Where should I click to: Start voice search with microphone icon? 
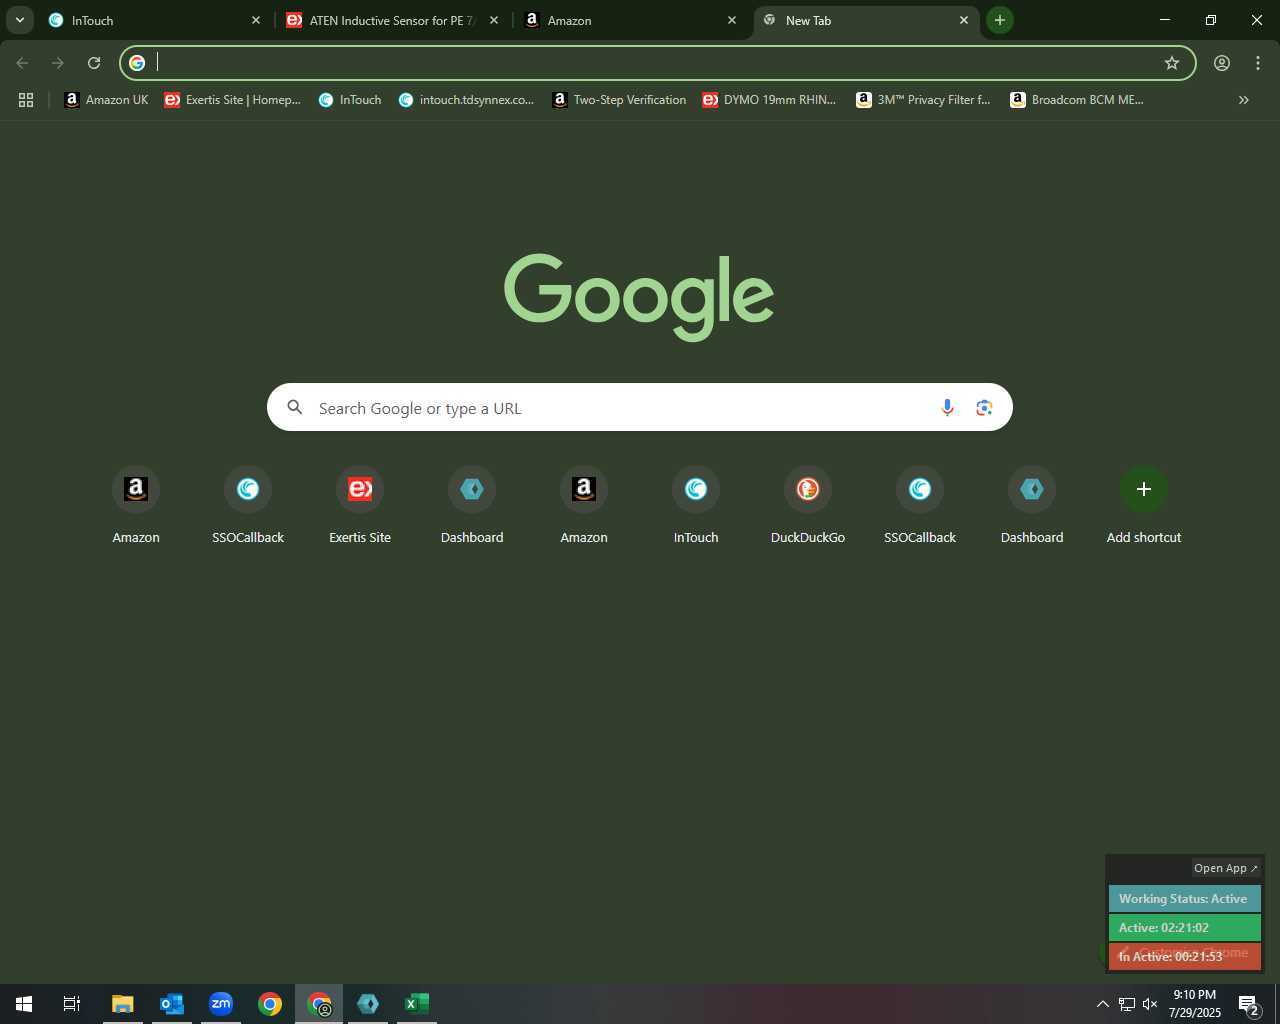tap(947, 408)
